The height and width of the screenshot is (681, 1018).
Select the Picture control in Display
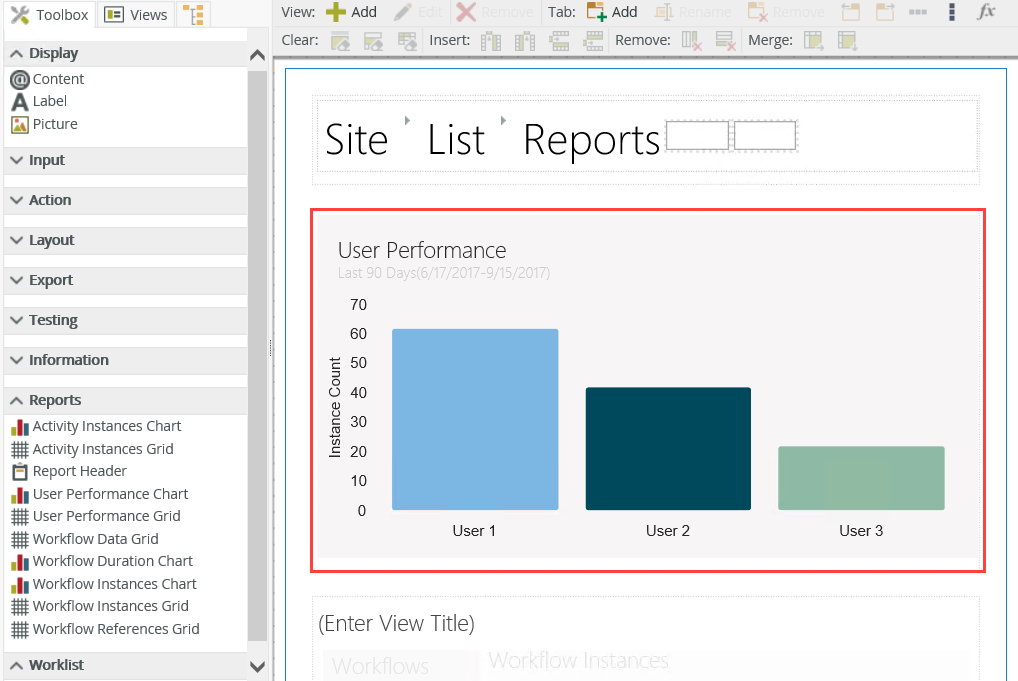pyautogui.click(x=54, y=124)
